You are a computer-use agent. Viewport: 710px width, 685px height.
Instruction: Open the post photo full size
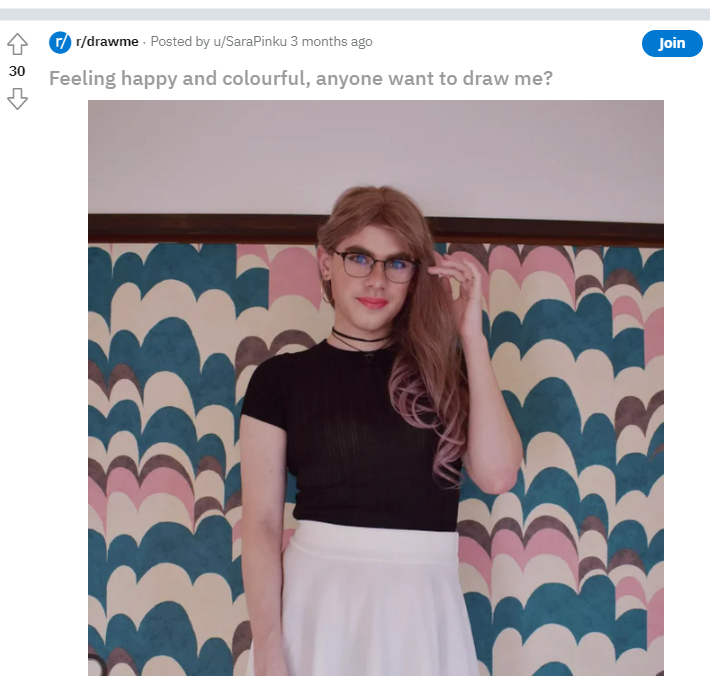(376, 388)
